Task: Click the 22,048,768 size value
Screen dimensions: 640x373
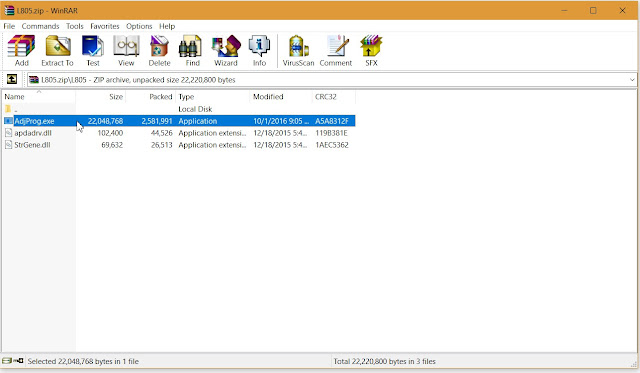Action: pyautogui.click(x=105, y=121)
